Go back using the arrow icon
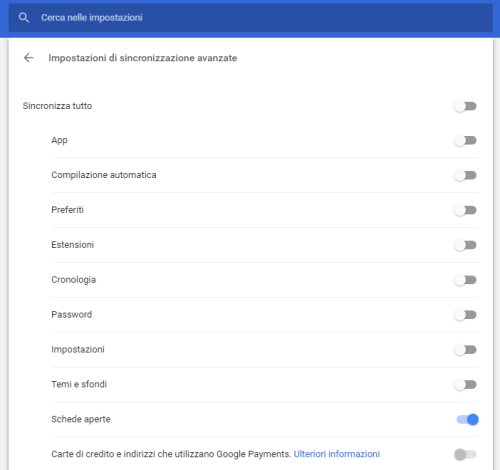The height and width of the screenshot is (470, 500). tap(29, 58)
